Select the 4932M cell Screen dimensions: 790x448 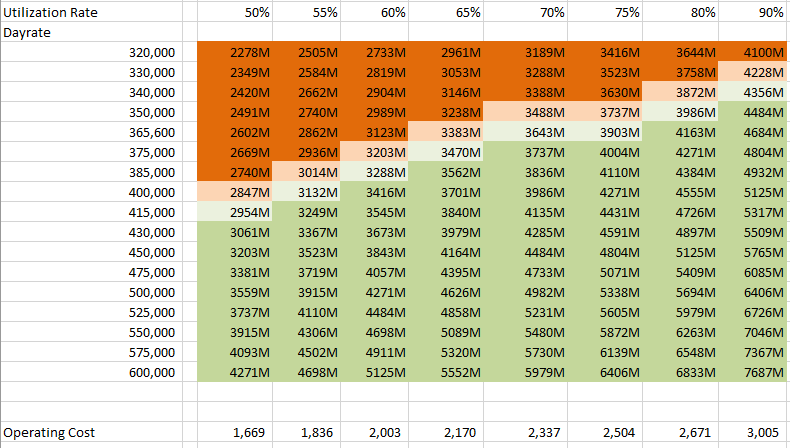click(x=753, y=172)
